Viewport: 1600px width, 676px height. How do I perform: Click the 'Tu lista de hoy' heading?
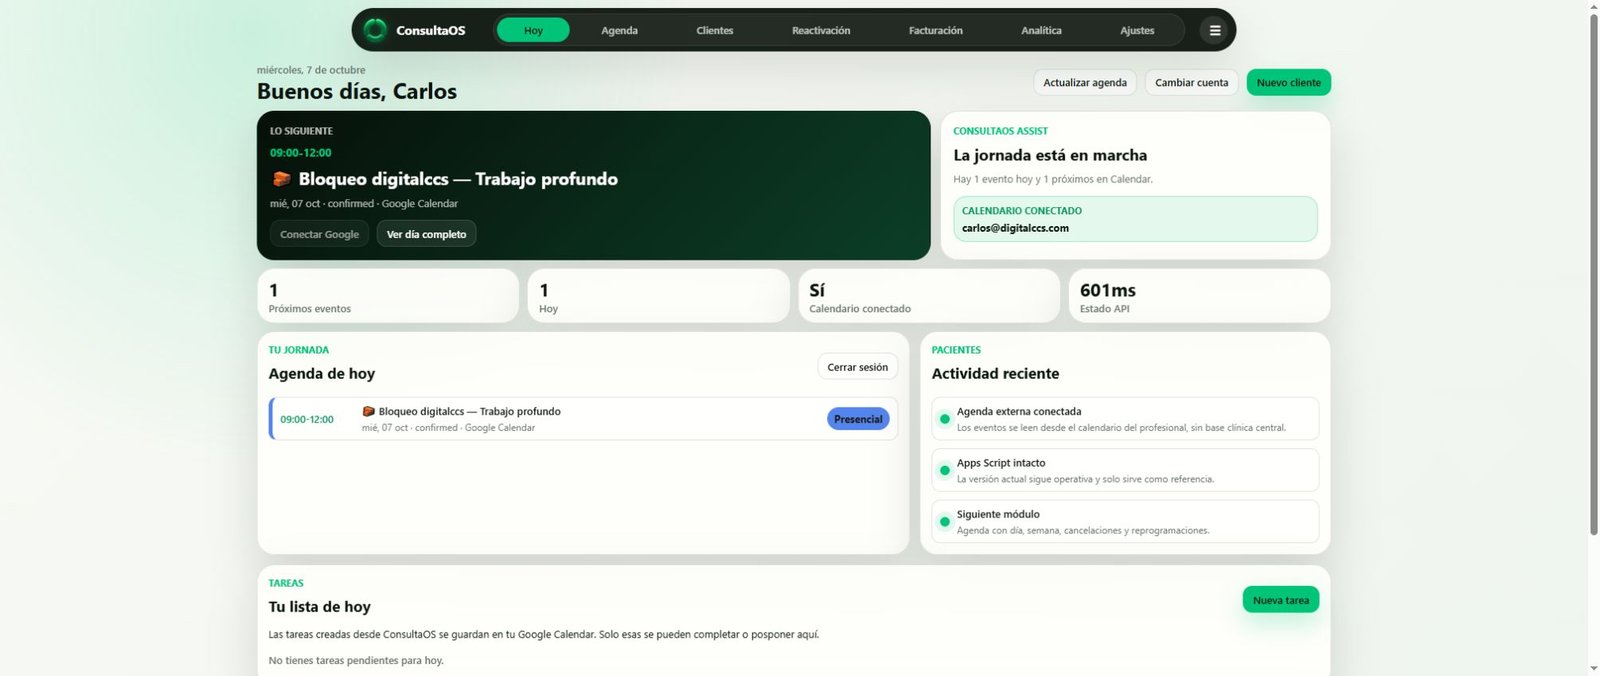[320, 606]
